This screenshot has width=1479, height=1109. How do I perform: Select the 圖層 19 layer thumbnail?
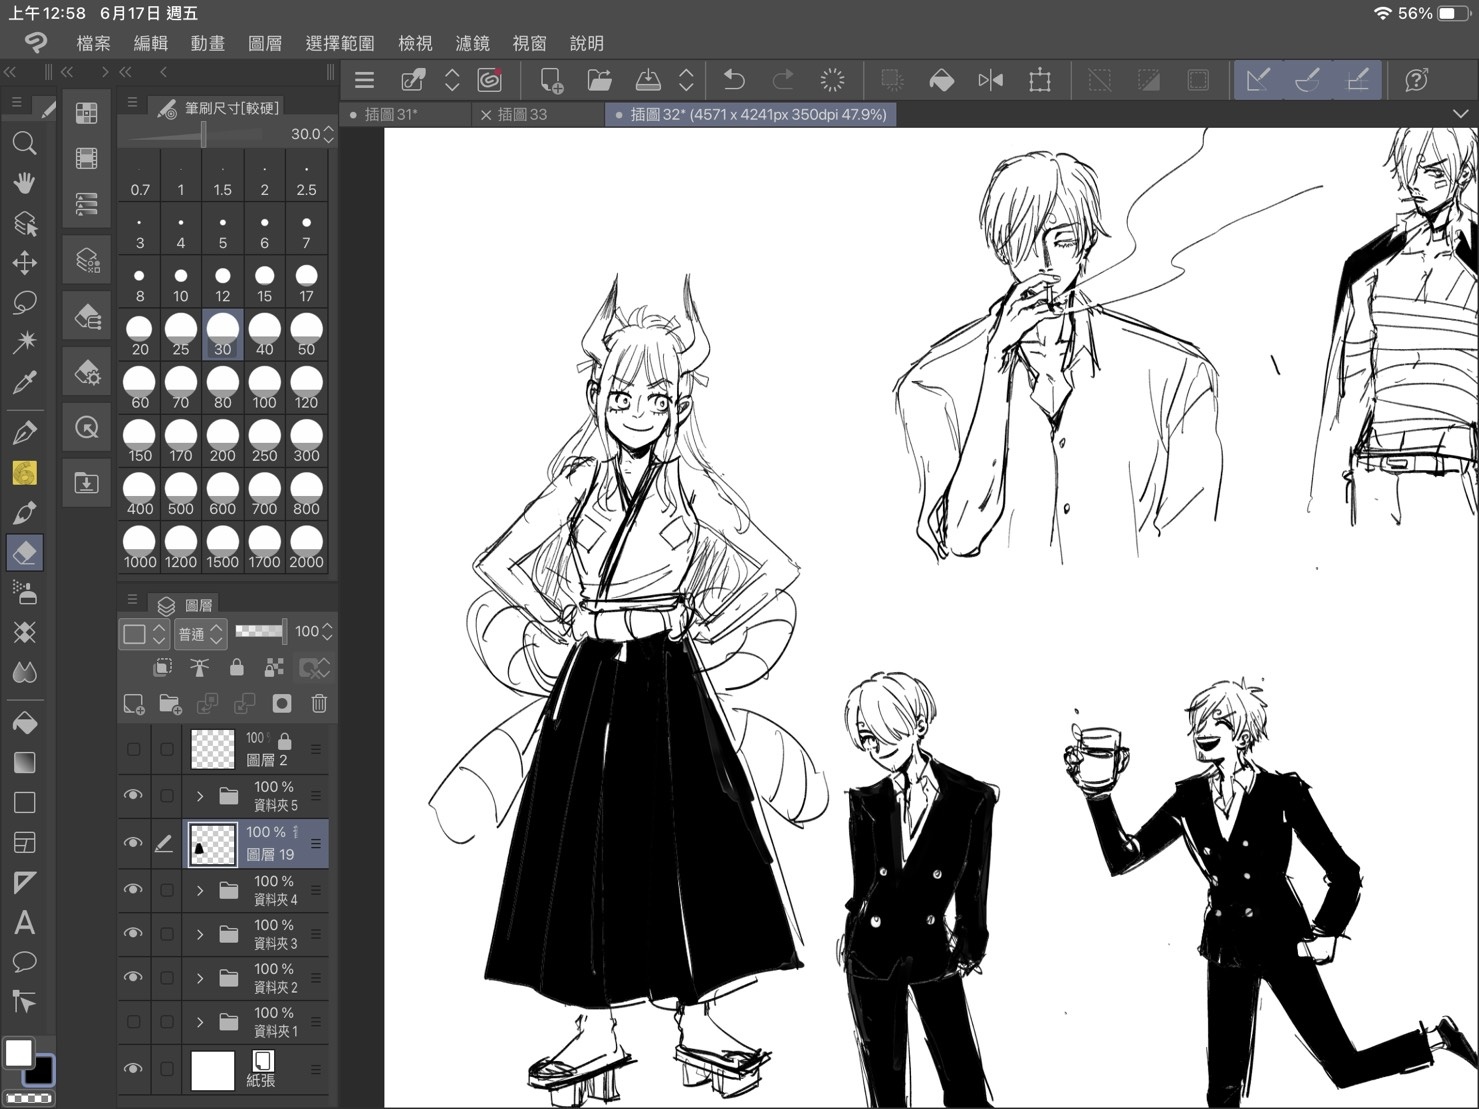(213, 844)
